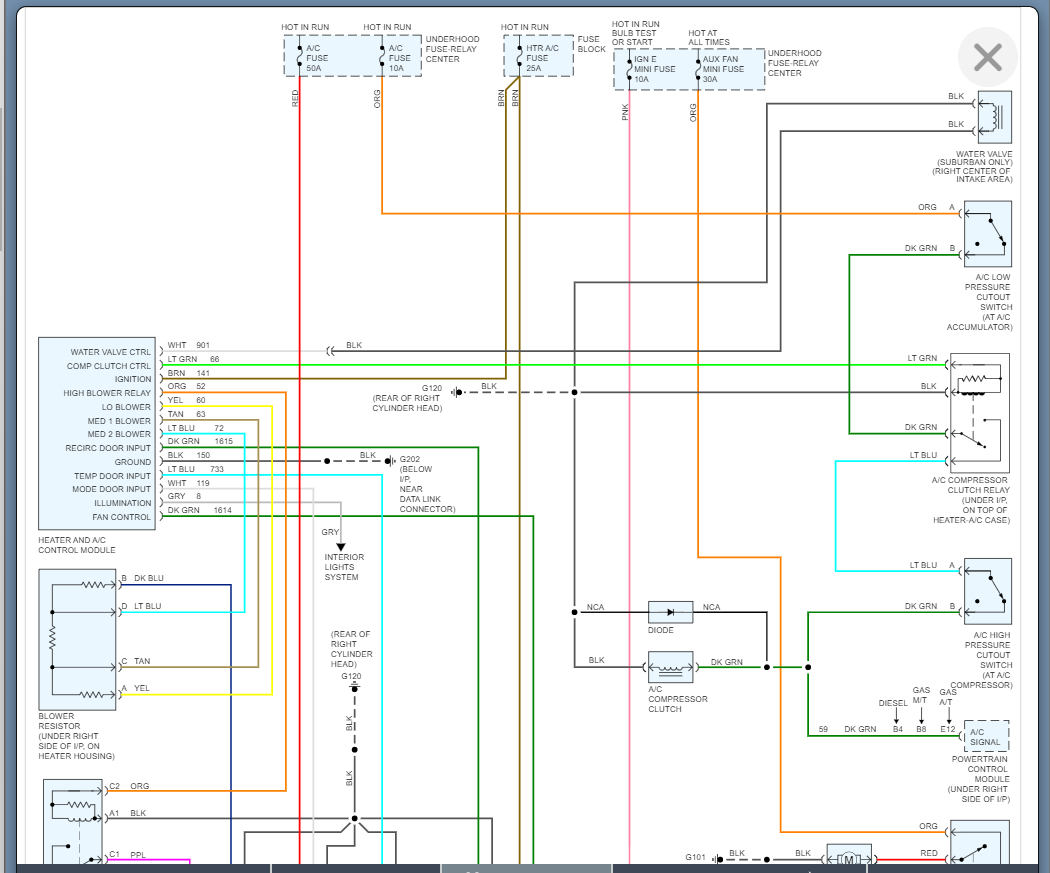Click the A/C compressor clutch coil symbol
This screenshot has width=1050, height=873.
coord(670,667)
